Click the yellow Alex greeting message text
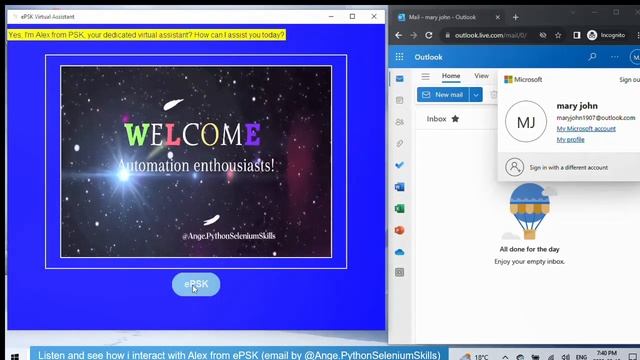Viewport: 640px width, 360px height. click(146, 35)
